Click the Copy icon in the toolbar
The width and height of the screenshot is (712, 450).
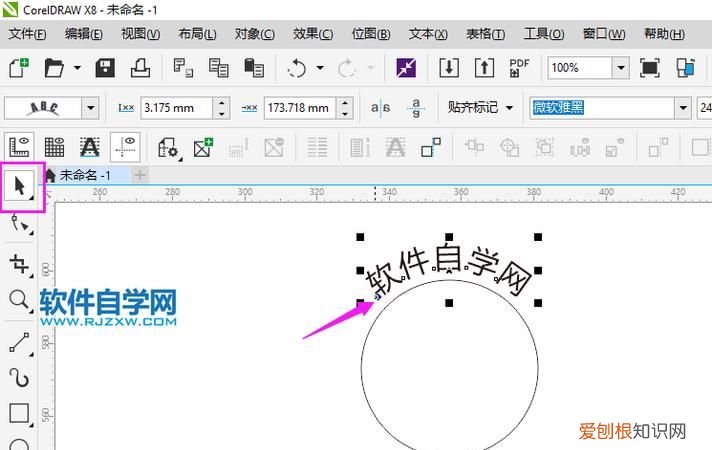218,68
